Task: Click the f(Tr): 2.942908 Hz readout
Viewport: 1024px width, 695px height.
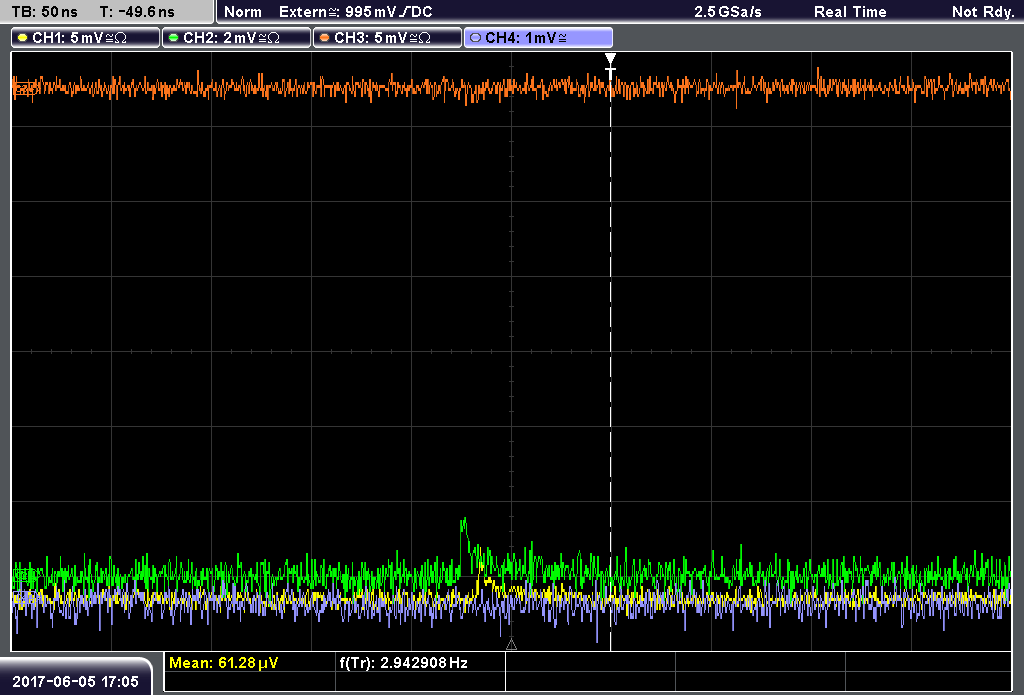Action: pos(404,663)
